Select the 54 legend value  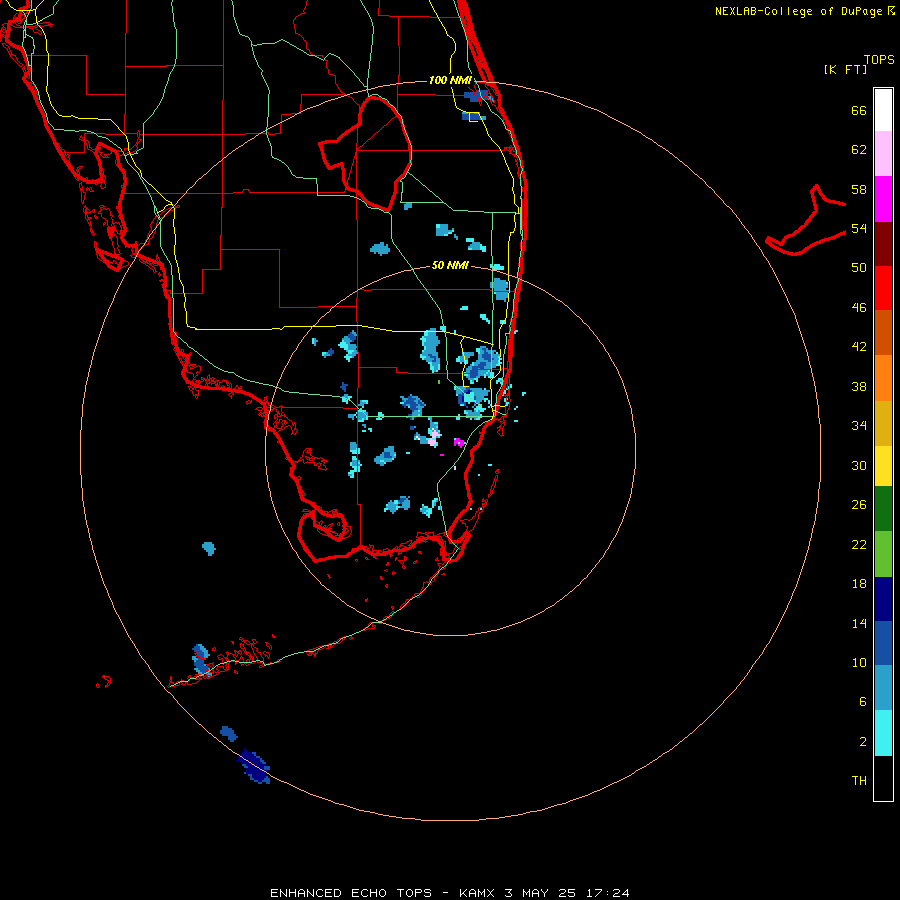tap(859, 228)
